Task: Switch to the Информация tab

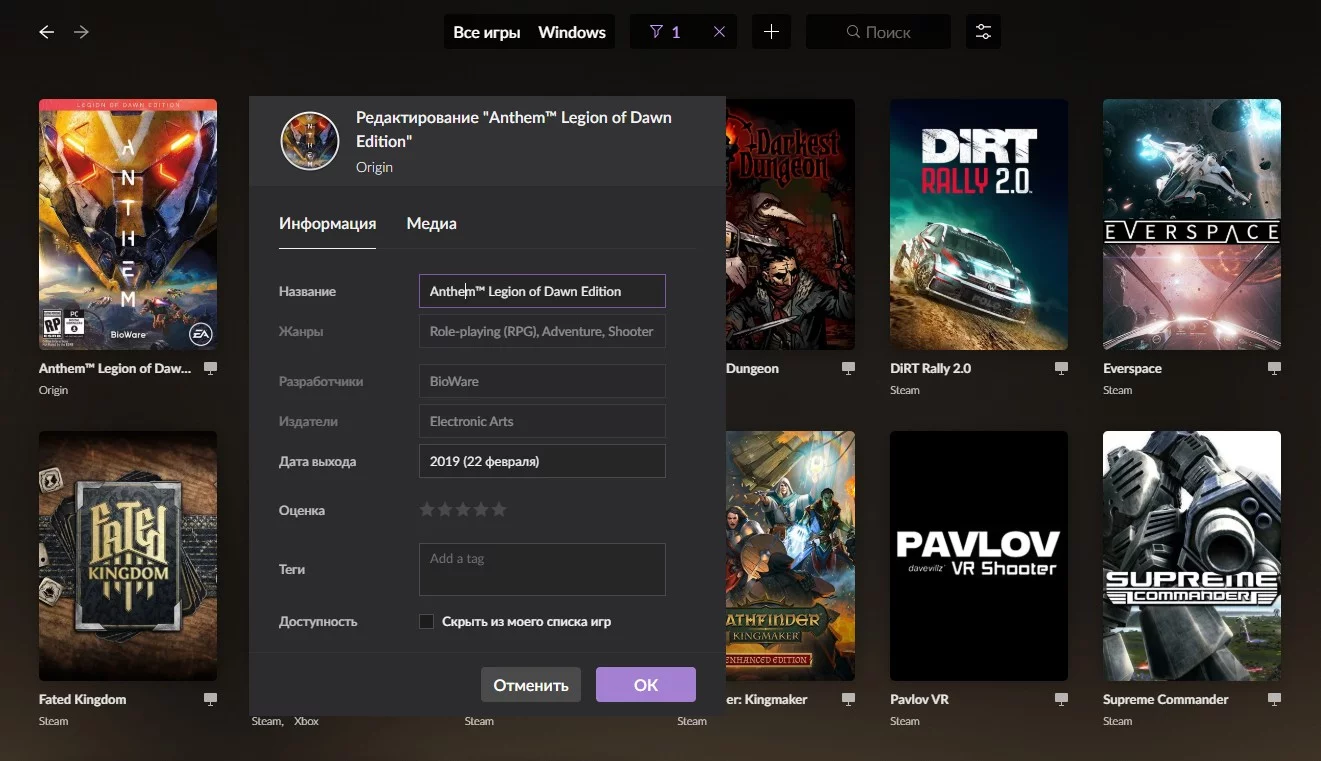Action: 327,223
